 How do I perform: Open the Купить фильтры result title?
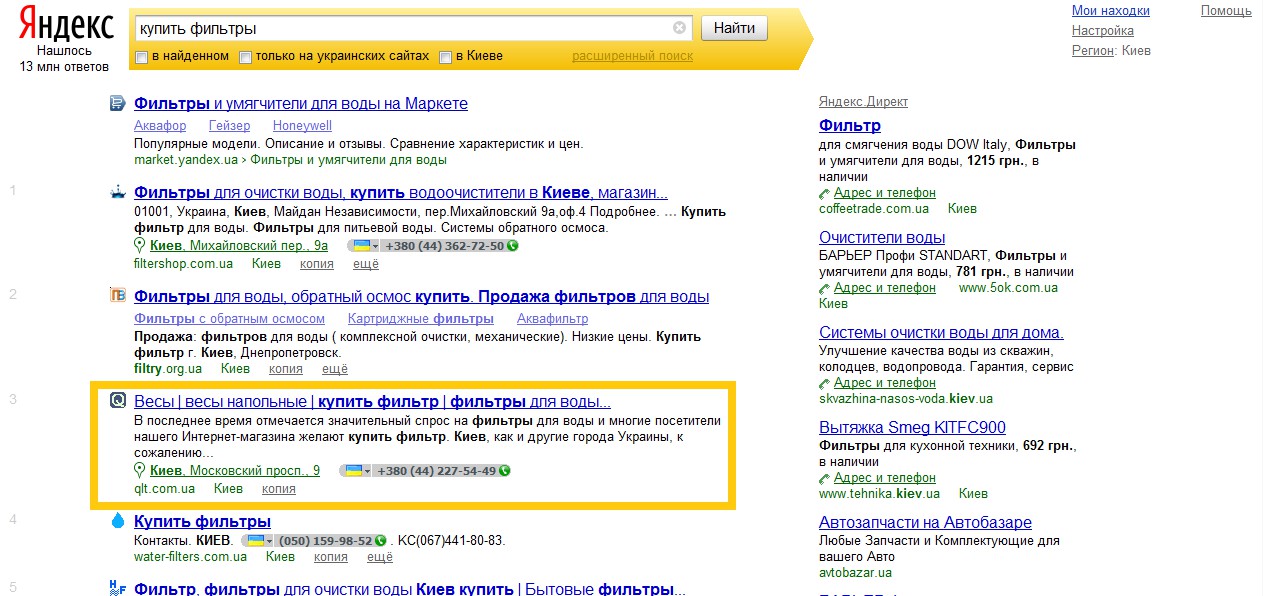pyautogui.click(x=202, y=522)
